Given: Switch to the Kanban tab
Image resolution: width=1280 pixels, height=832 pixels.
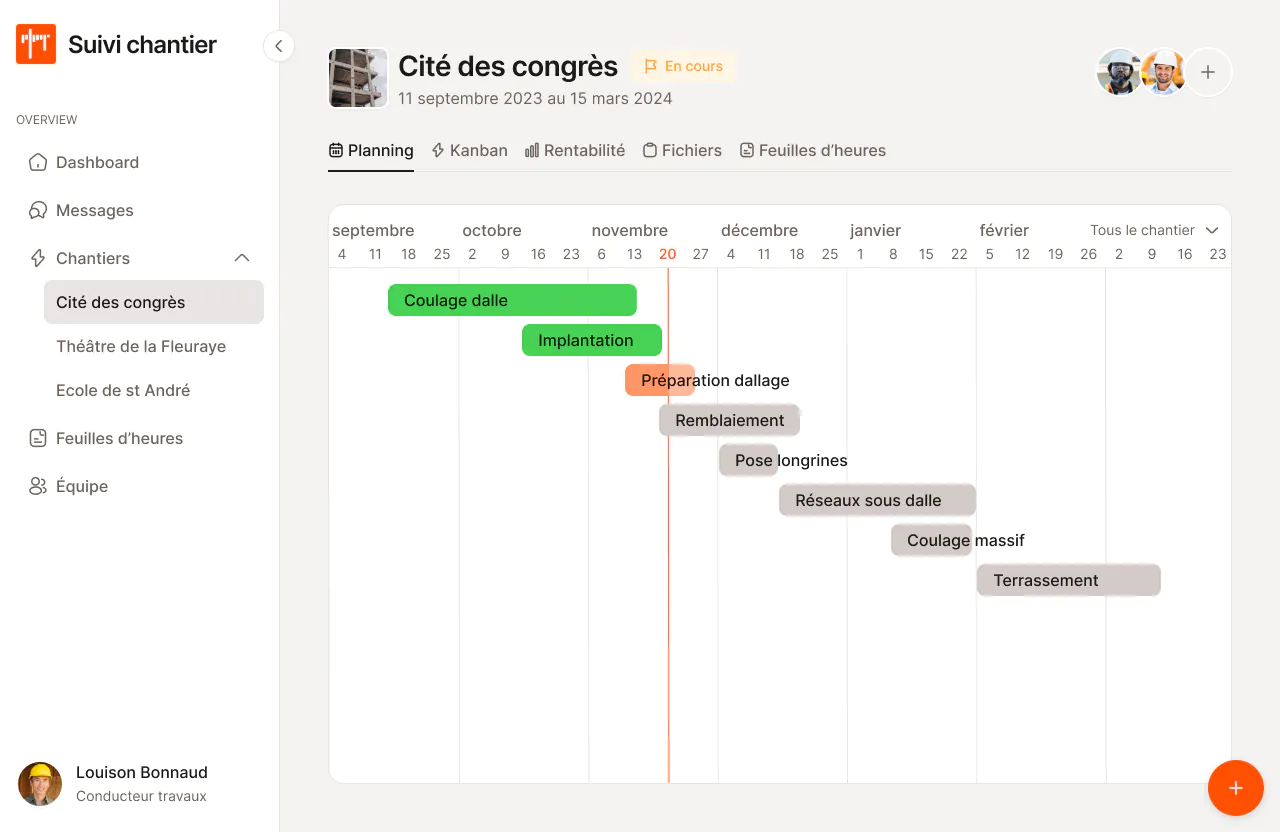Looking at the screenshot, I should coord(469,149).
